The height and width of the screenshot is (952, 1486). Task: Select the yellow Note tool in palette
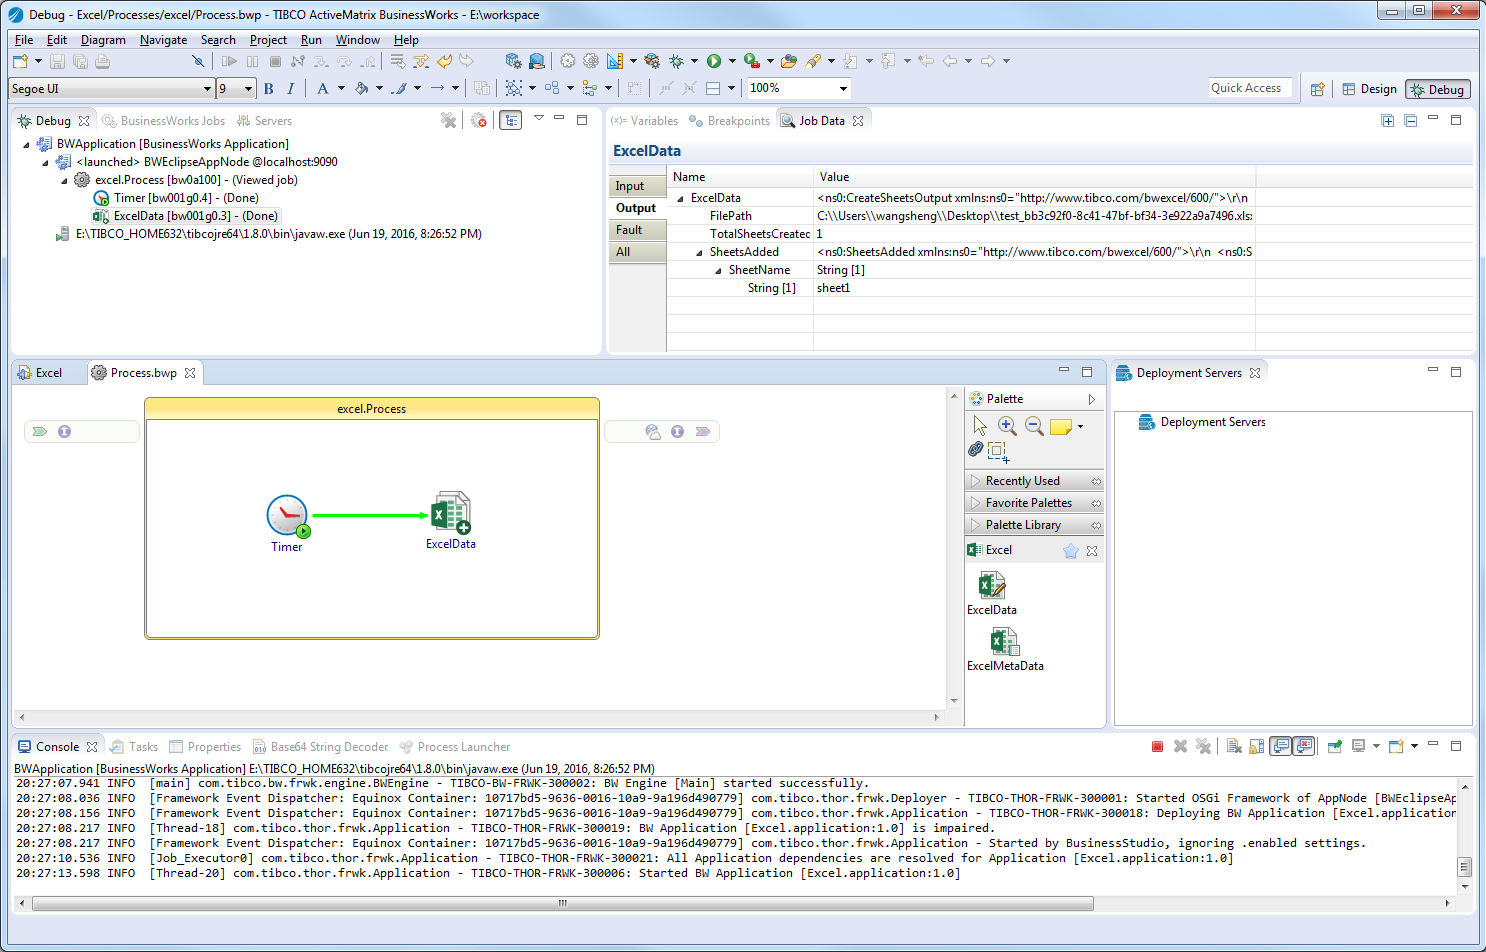coord(1060,427)
